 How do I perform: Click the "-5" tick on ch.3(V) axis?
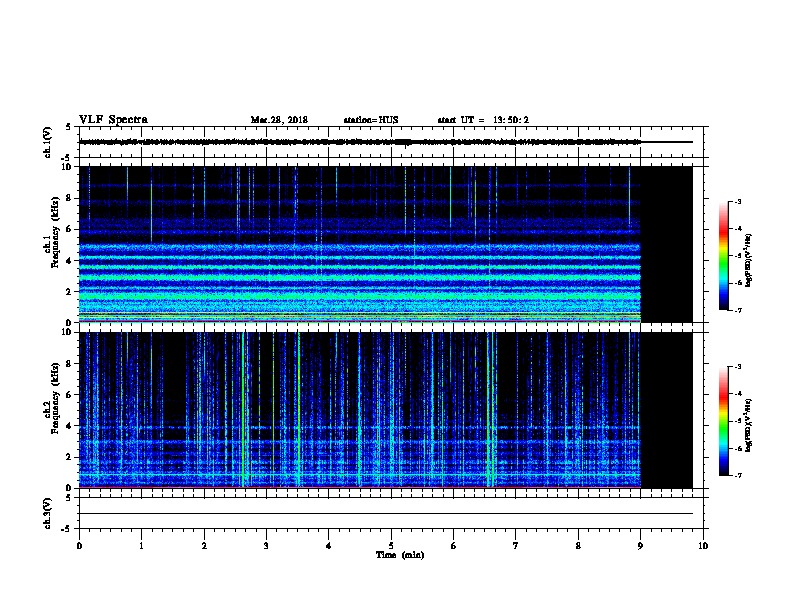(68, 529)
